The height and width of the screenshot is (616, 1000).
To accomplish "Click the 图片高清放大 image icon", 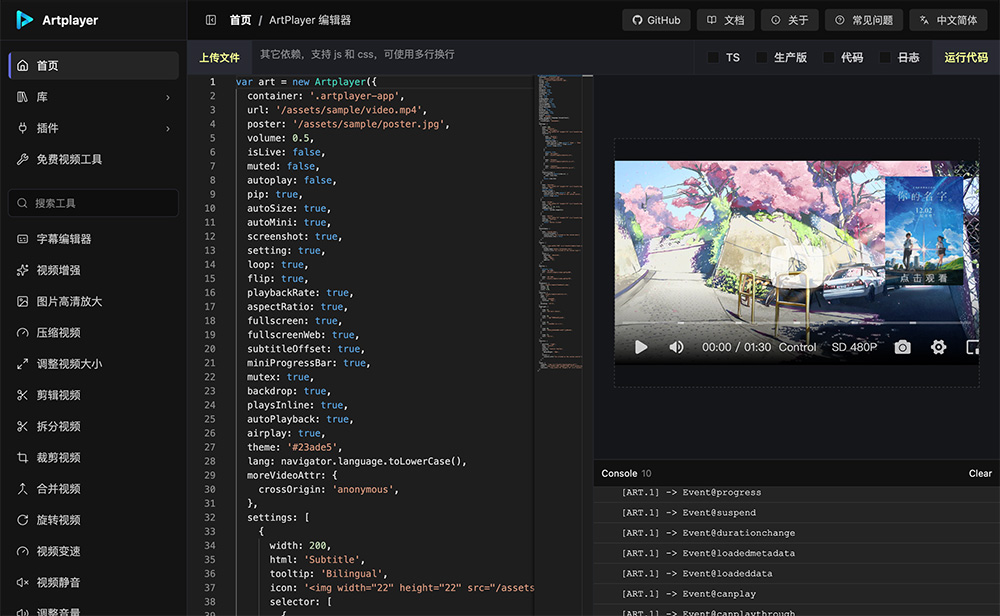I will [x=22, y=302].
